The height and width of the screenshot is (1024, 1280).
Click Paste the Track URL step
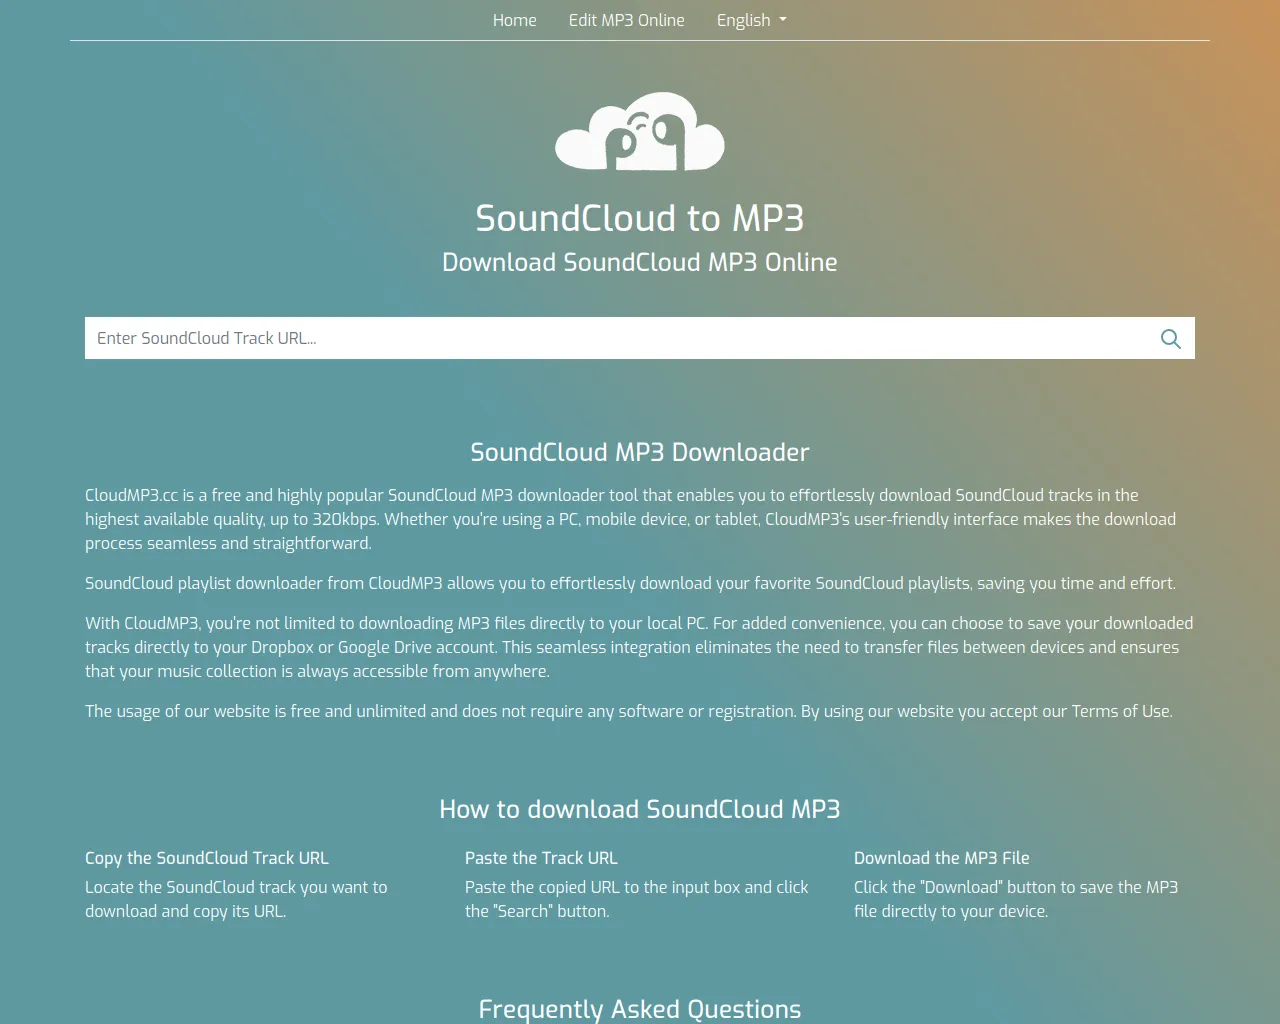[541, 858]
